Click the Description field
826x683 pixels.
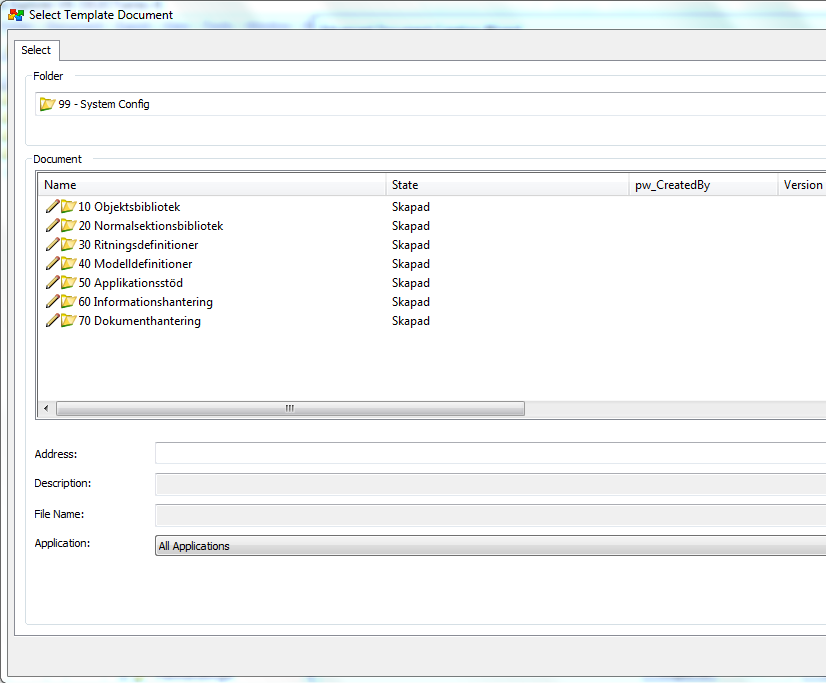click(490, 484)
